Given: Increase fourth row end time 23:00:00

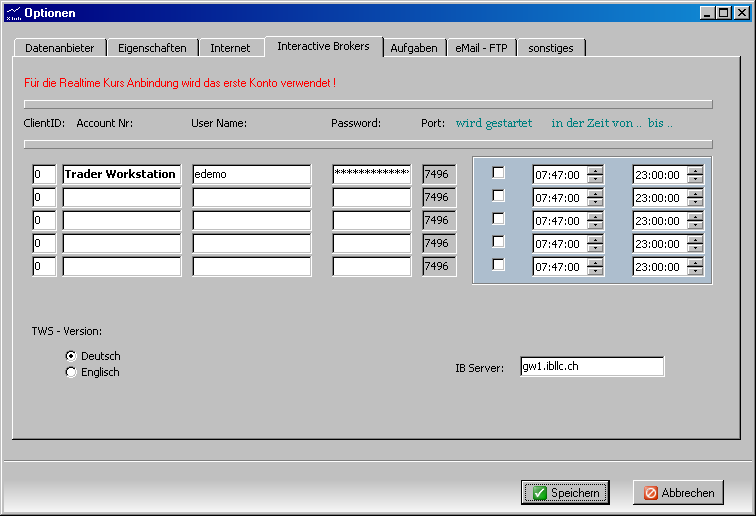Looking at the screenshot, I should [695, 240].
